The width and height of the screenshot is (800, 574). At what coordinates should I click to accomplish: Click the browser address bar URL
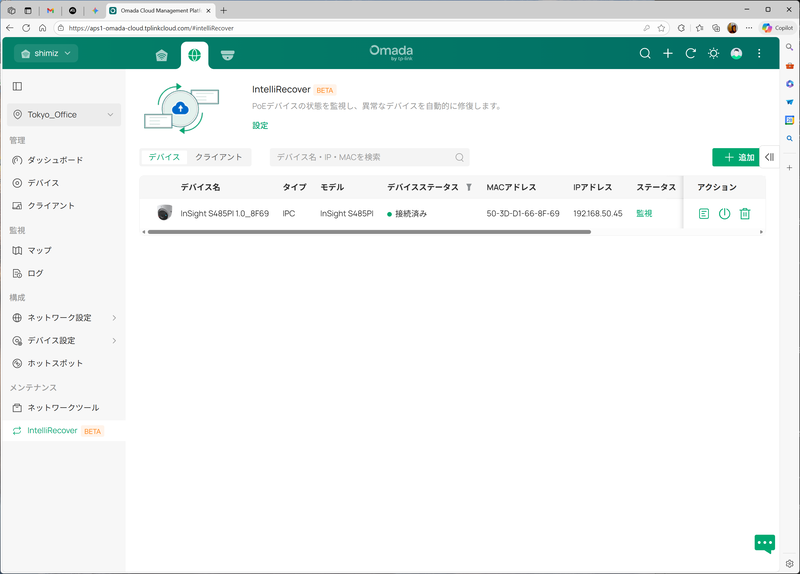tap(151, 28)
